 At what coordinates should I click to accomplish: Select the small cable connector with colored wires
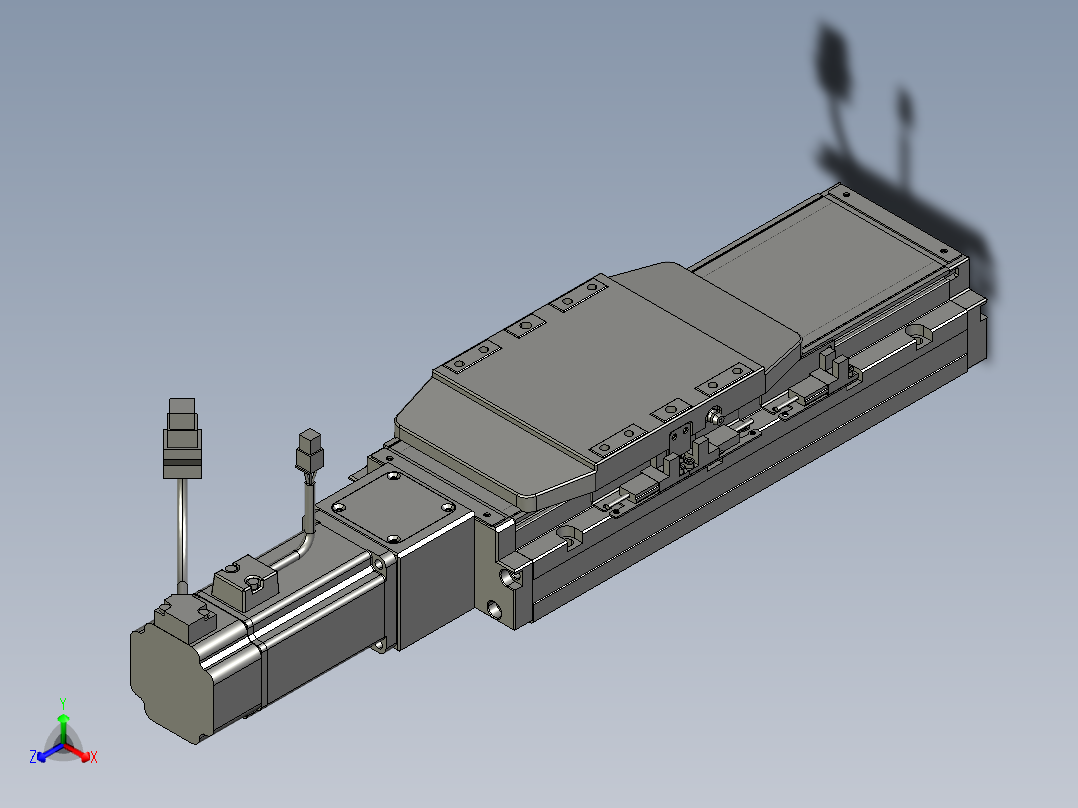click(310, 450)
